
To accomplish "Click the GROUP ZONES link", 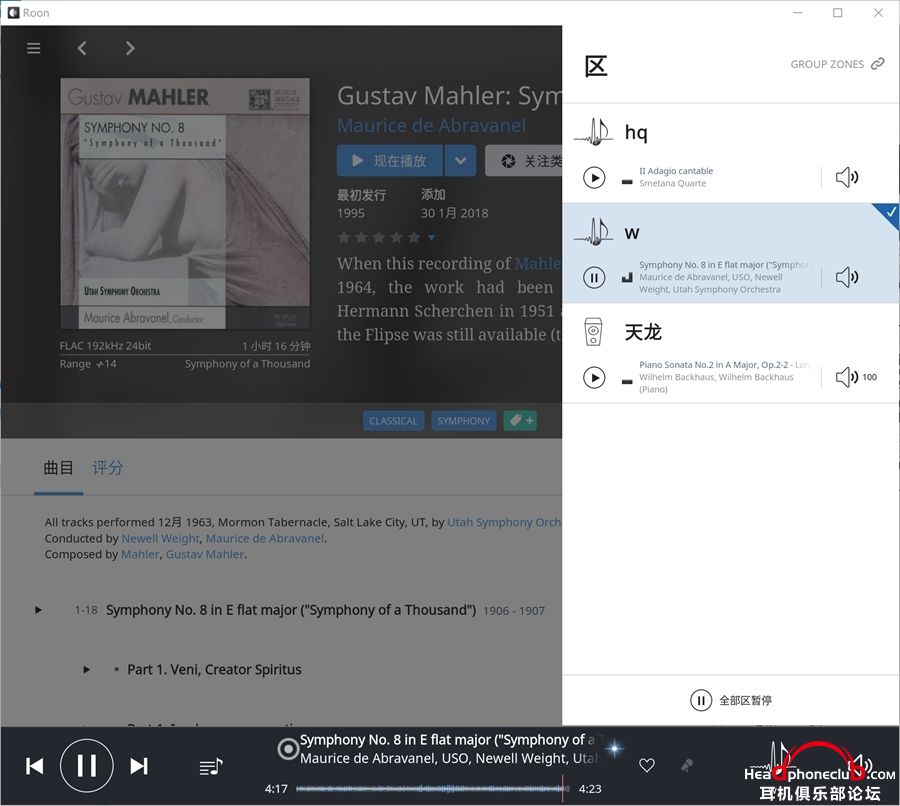I will coord(837,64).
